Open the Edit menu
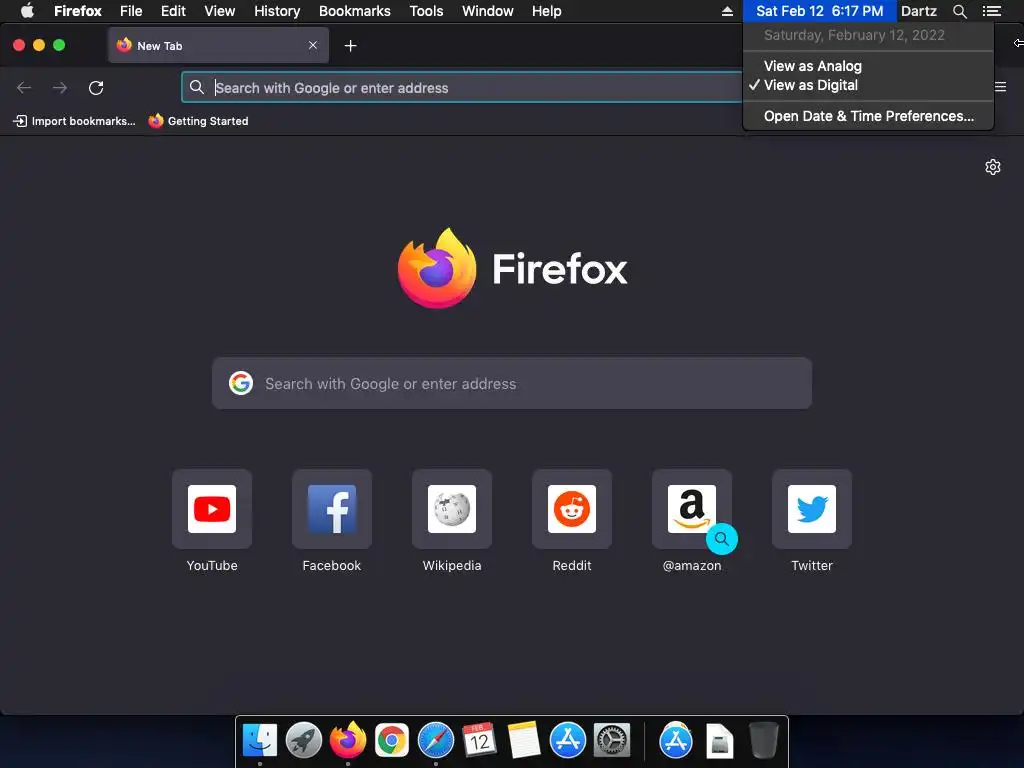 point(173,11)
